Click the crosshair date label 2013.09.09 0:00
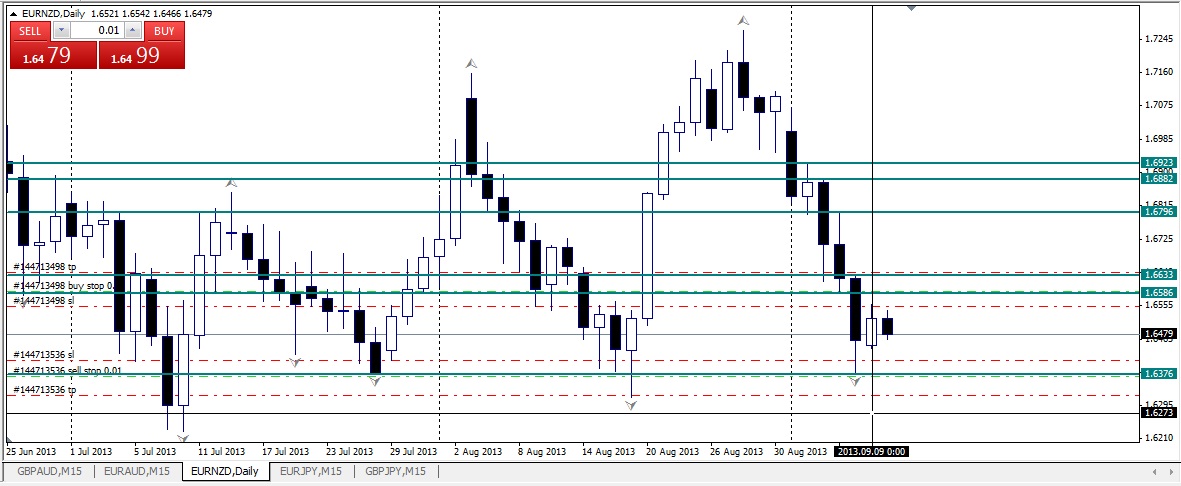The image size is (1181, 486). point(871,452)
